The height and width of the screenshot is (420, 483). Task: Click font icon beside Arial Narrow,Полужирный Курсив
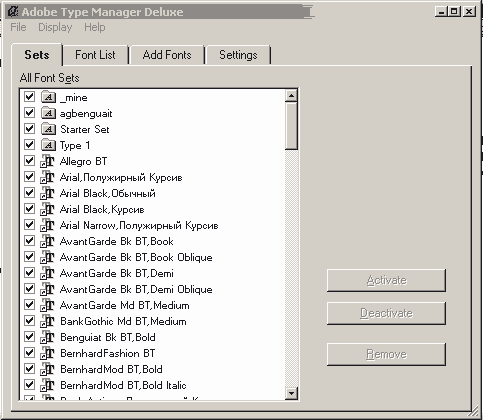47,225
